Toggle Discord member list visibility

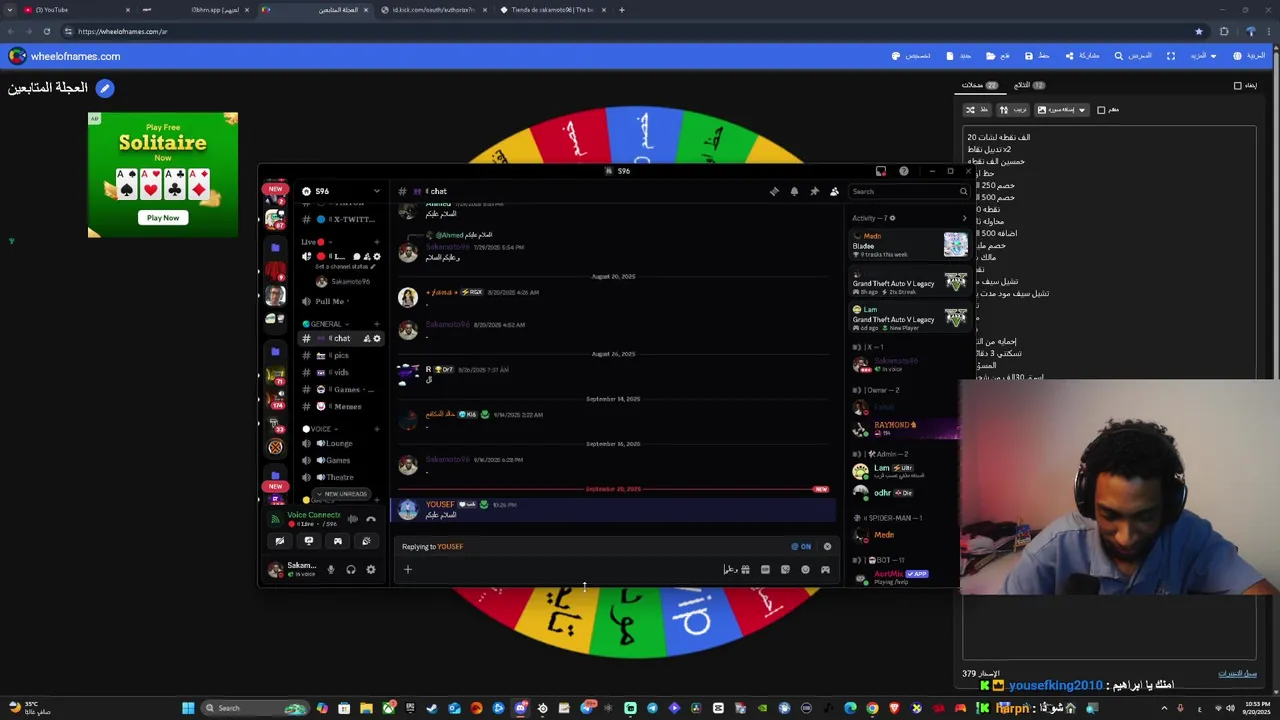(834, 191)
